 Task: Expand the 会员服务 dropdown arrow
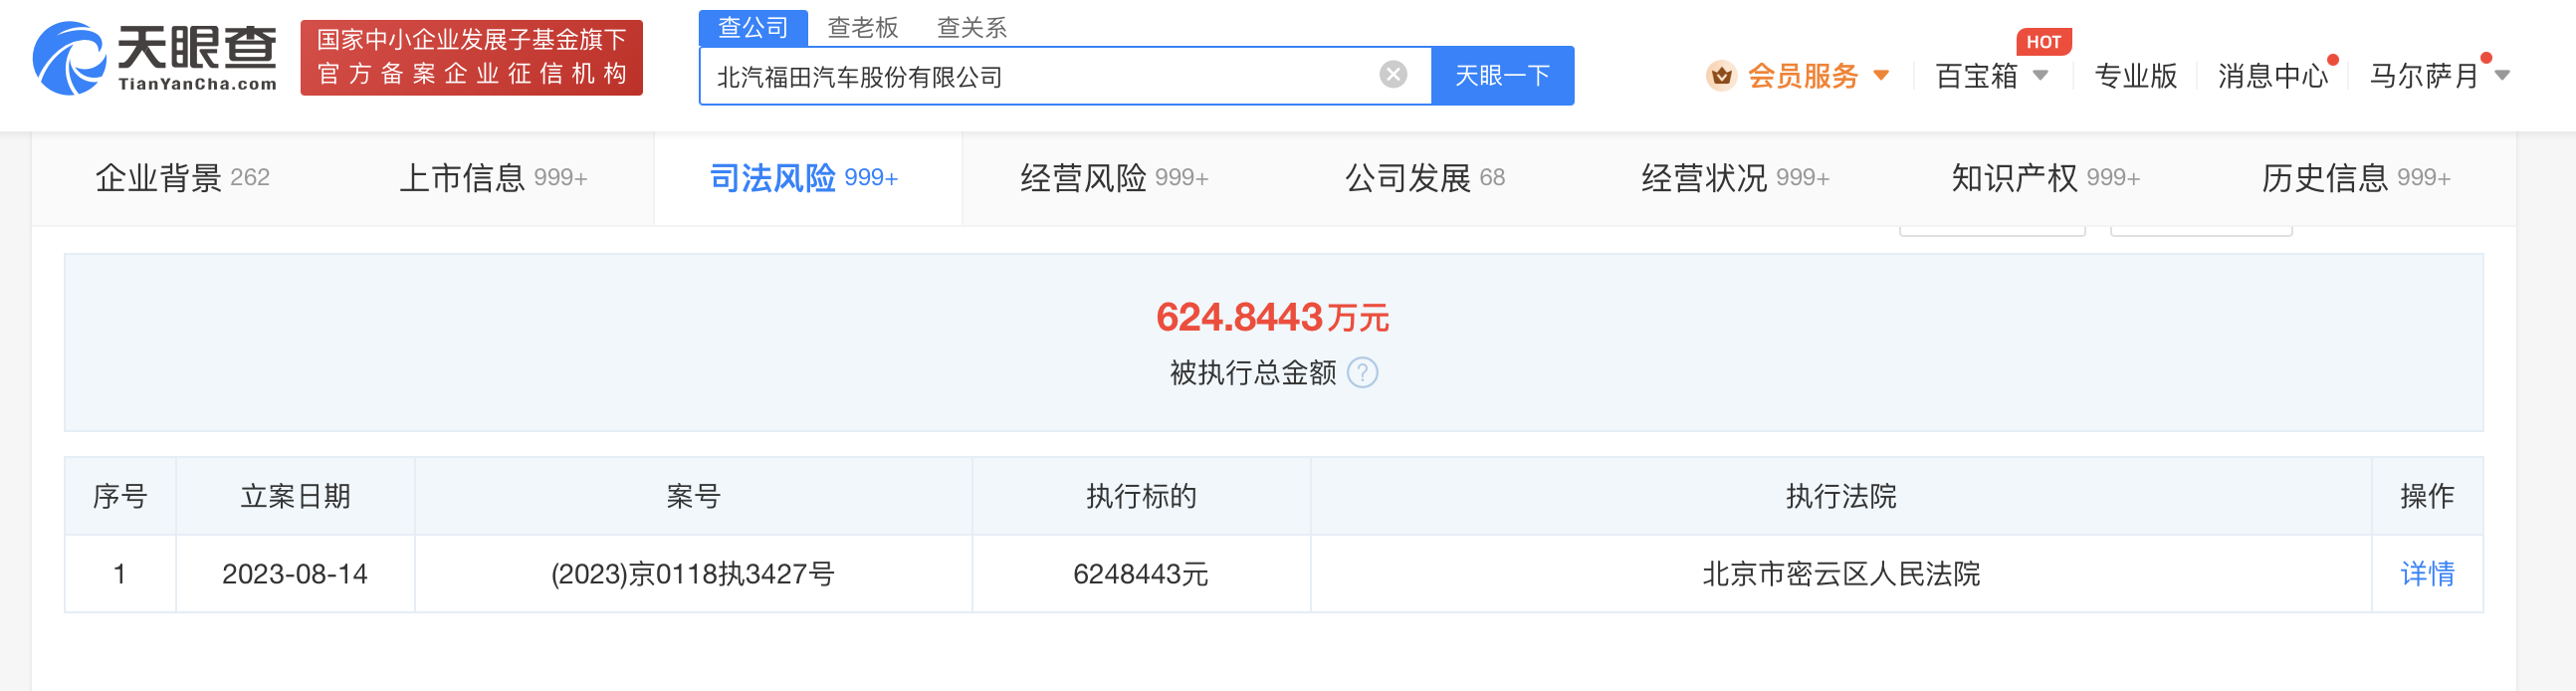(x=1881, y=75)
